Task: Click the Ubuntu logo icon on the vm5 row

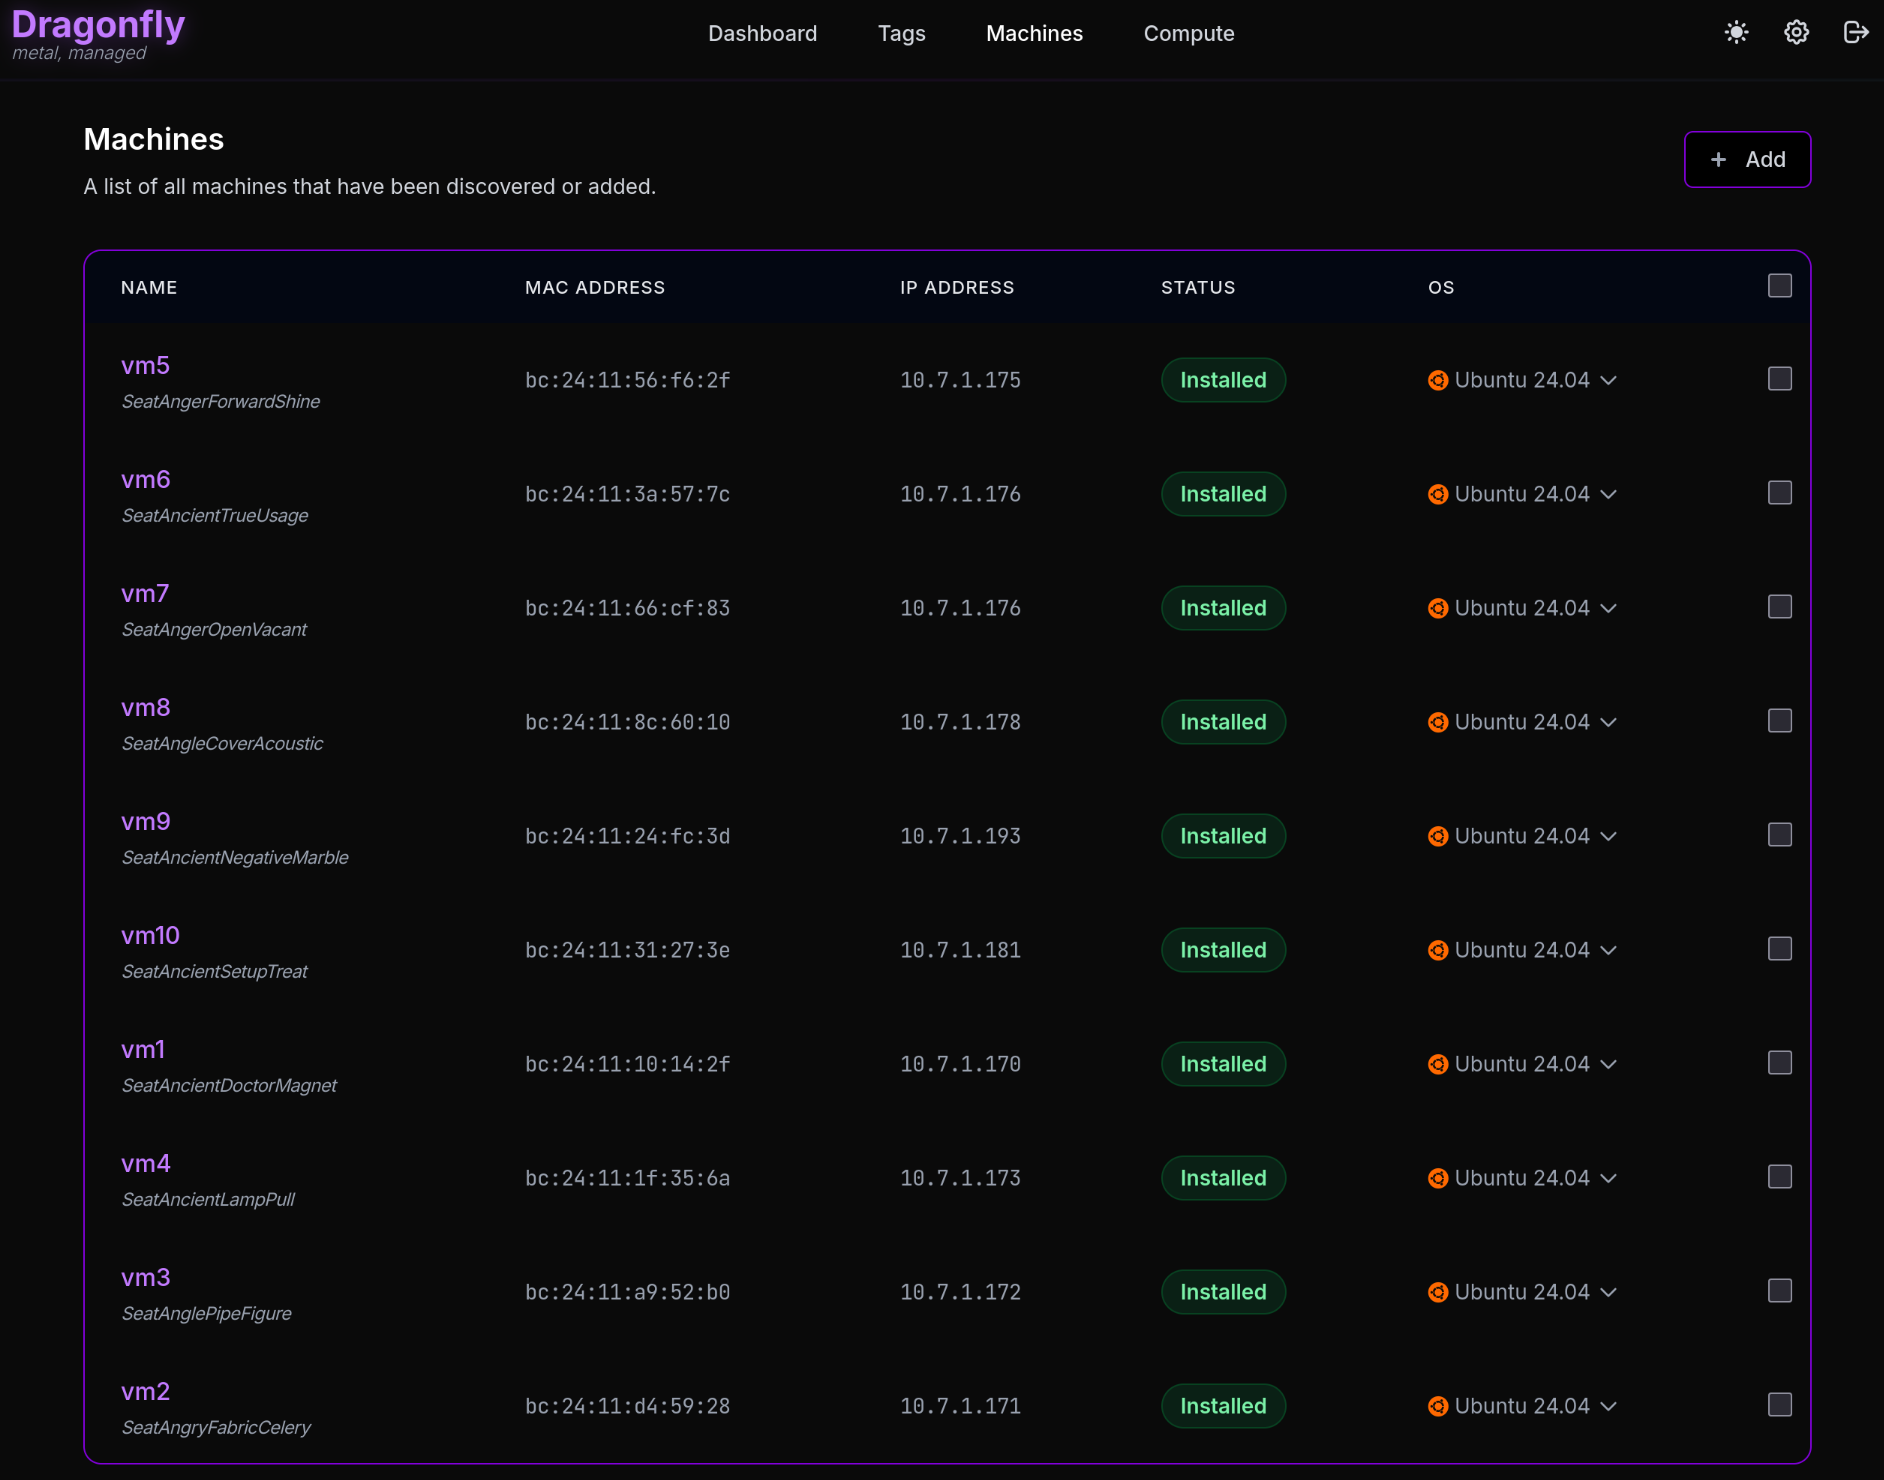Action: (x=1439, y=380)
